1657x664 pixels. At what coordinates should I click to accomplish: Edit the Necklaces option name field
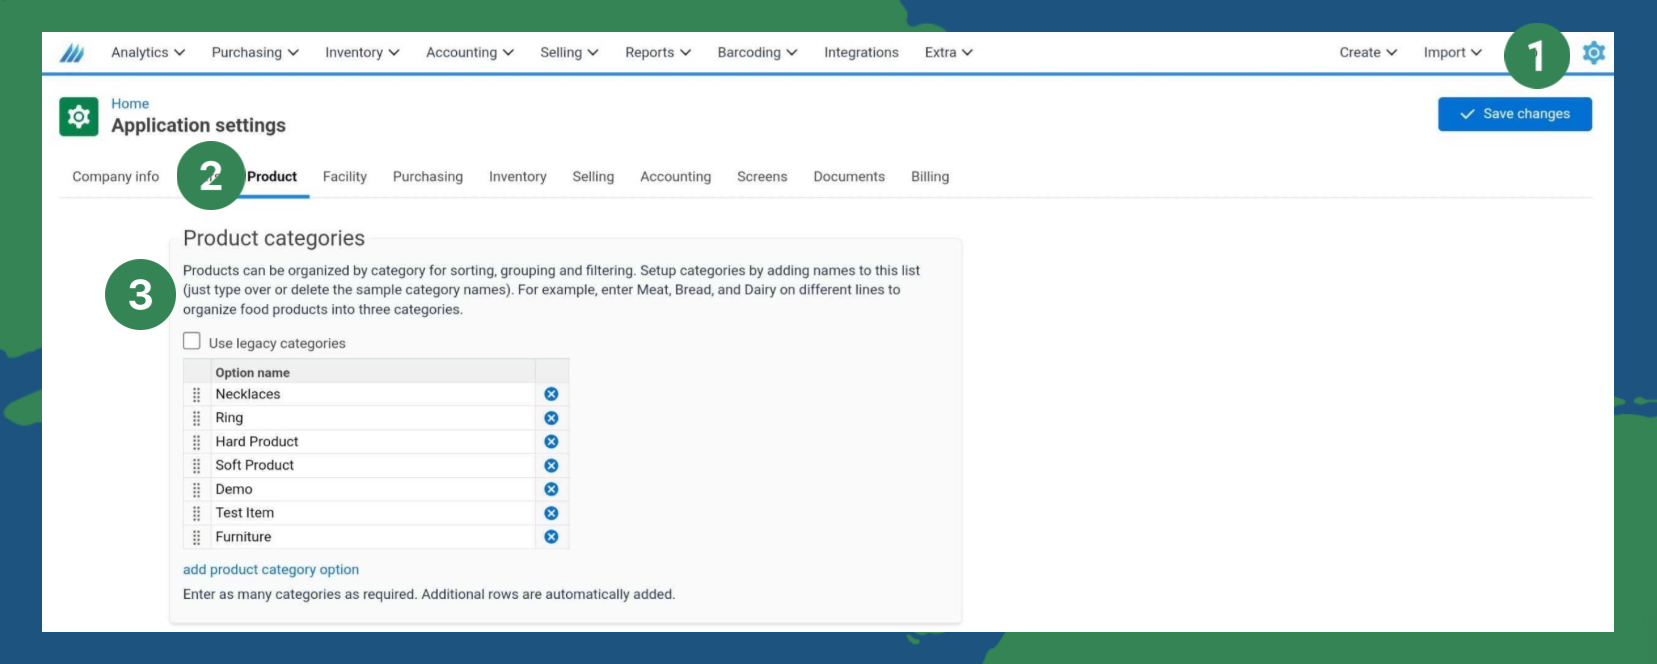pos(373,394)
